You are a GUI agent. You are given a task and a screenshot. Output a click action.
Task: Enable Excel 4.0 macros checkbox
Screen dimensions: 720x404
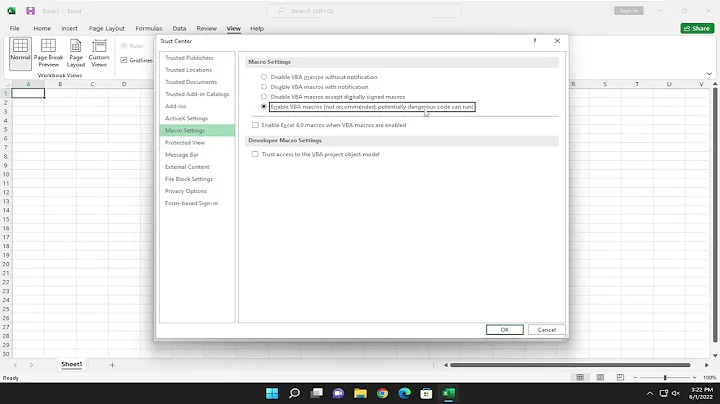(x=255, y=125)
